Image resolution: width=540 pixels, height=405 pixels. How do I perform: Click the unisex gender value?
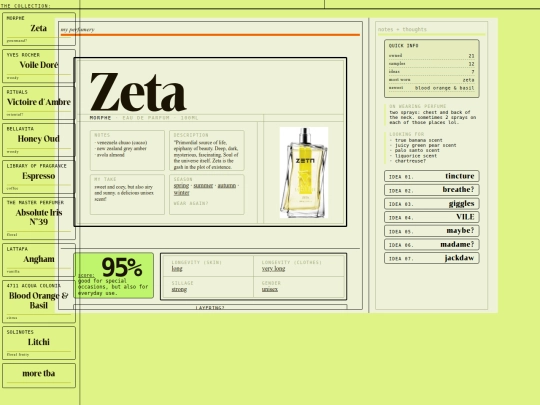pyautogui.click(x=270, y=289)
